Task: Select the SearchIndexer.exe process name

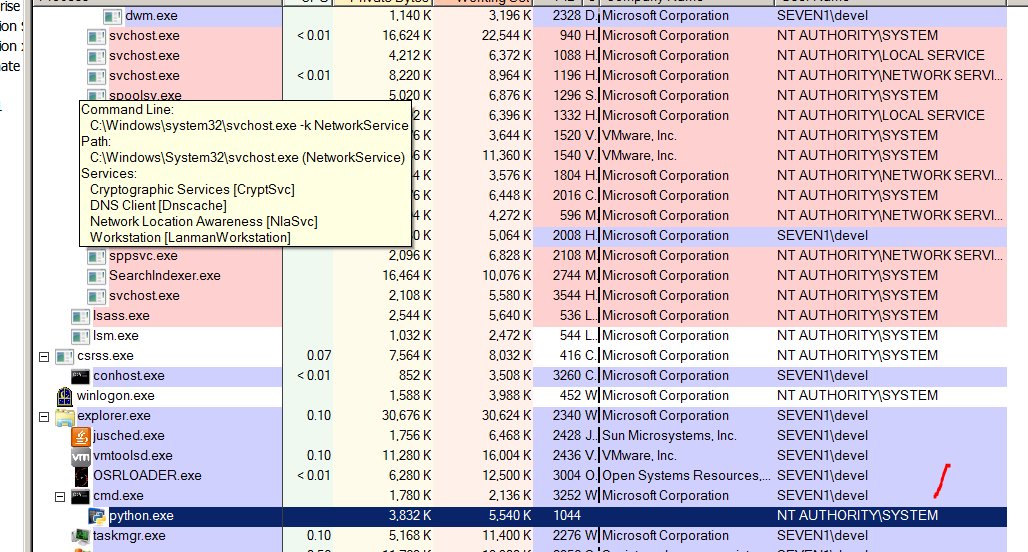Action: (x=165, y=276)
